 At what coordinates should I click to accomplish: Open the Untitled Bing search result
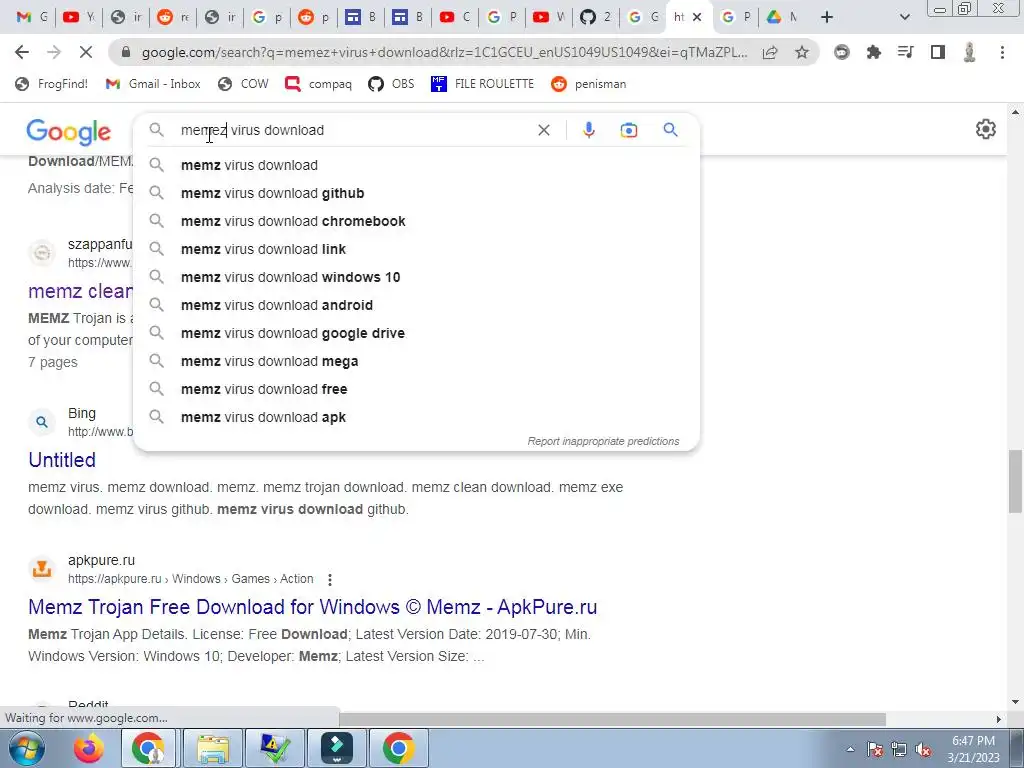pyautogui.click(x=62, y=460)
